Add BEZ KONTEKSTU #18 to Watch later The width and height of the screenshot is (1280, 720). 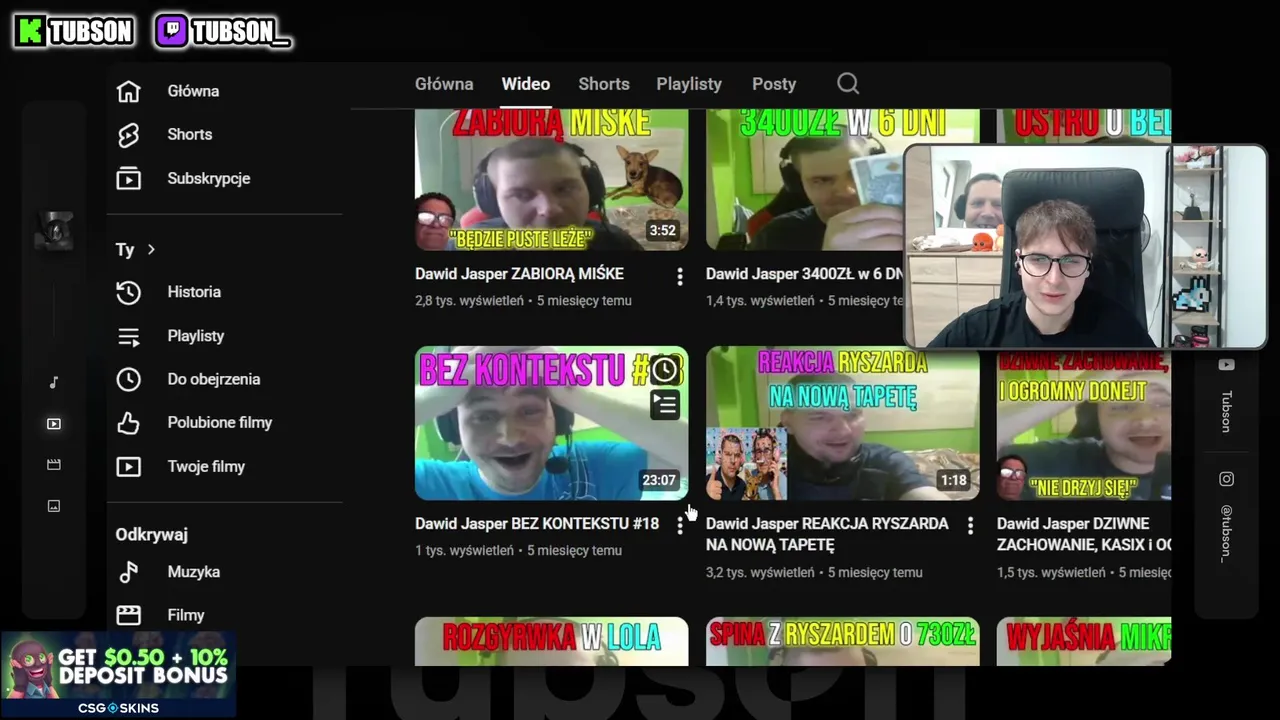click(664, 371)
